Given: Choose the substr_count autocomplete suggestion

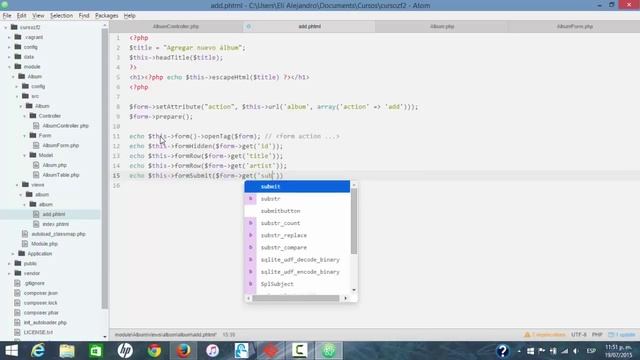Looking at the screenshot, I should pos(297,223).
